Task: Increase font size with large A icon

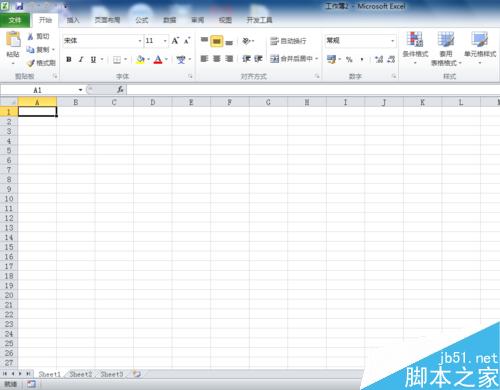Action: pyautogui.click(x=175, y=41)
